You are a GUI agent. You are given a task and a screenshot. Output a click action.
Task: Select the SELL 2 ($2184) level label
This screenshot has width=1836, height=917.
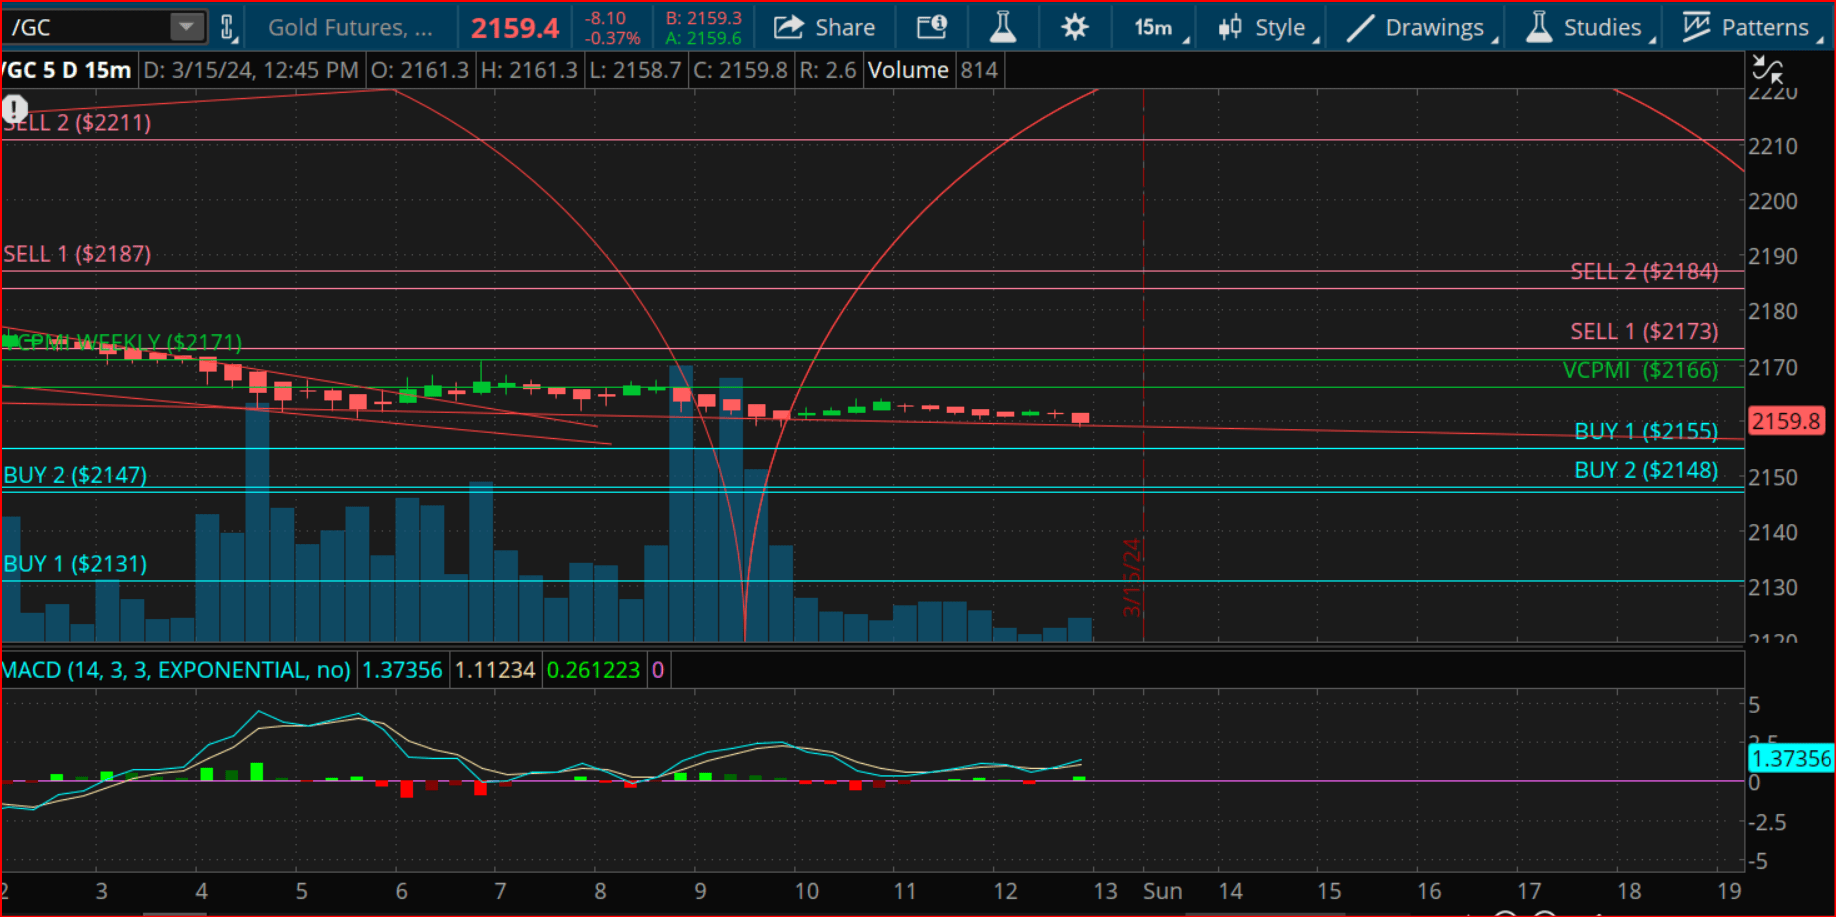coord(1644,271)
